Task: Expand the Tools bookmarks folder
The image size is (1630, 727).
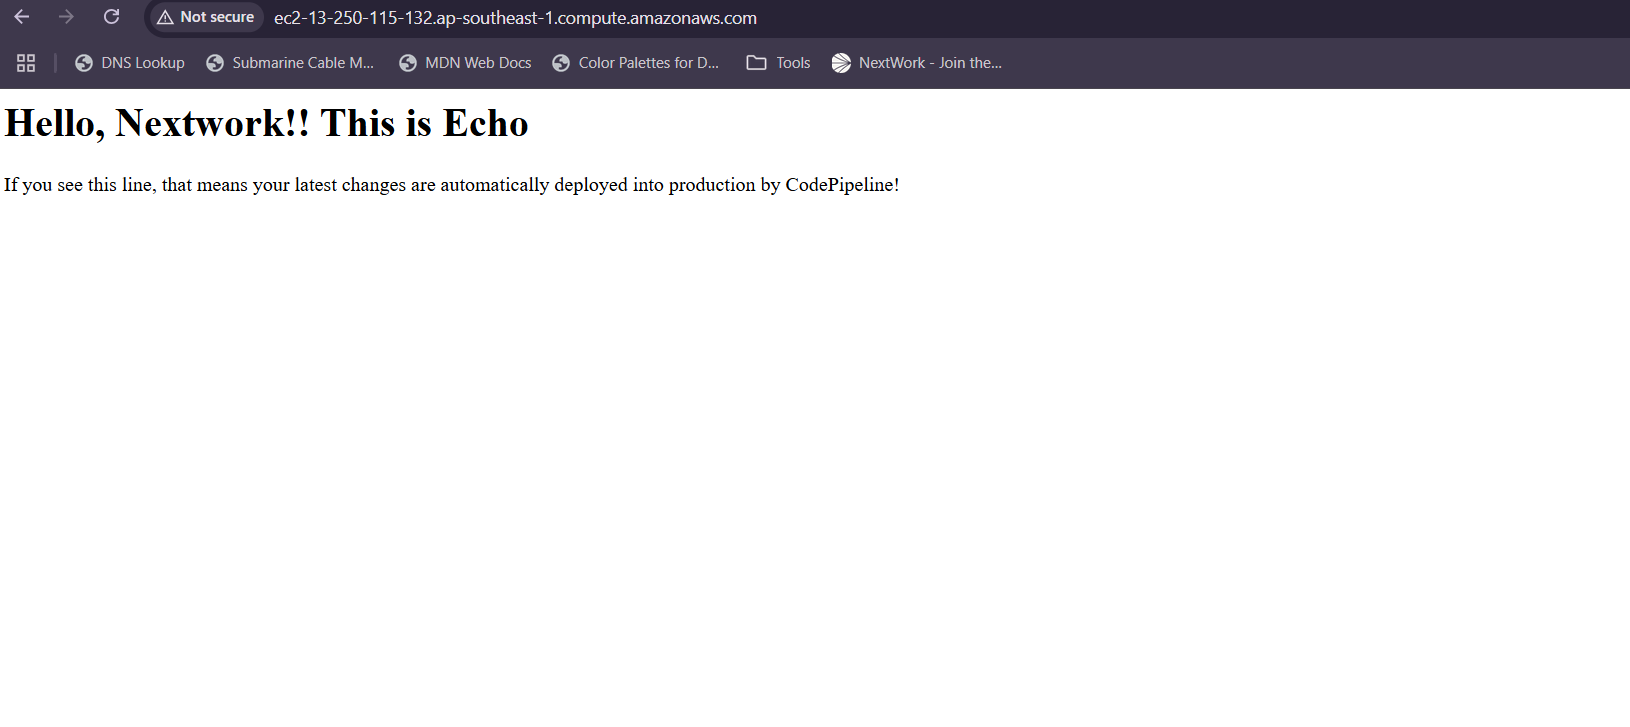Action: point(779,63)
